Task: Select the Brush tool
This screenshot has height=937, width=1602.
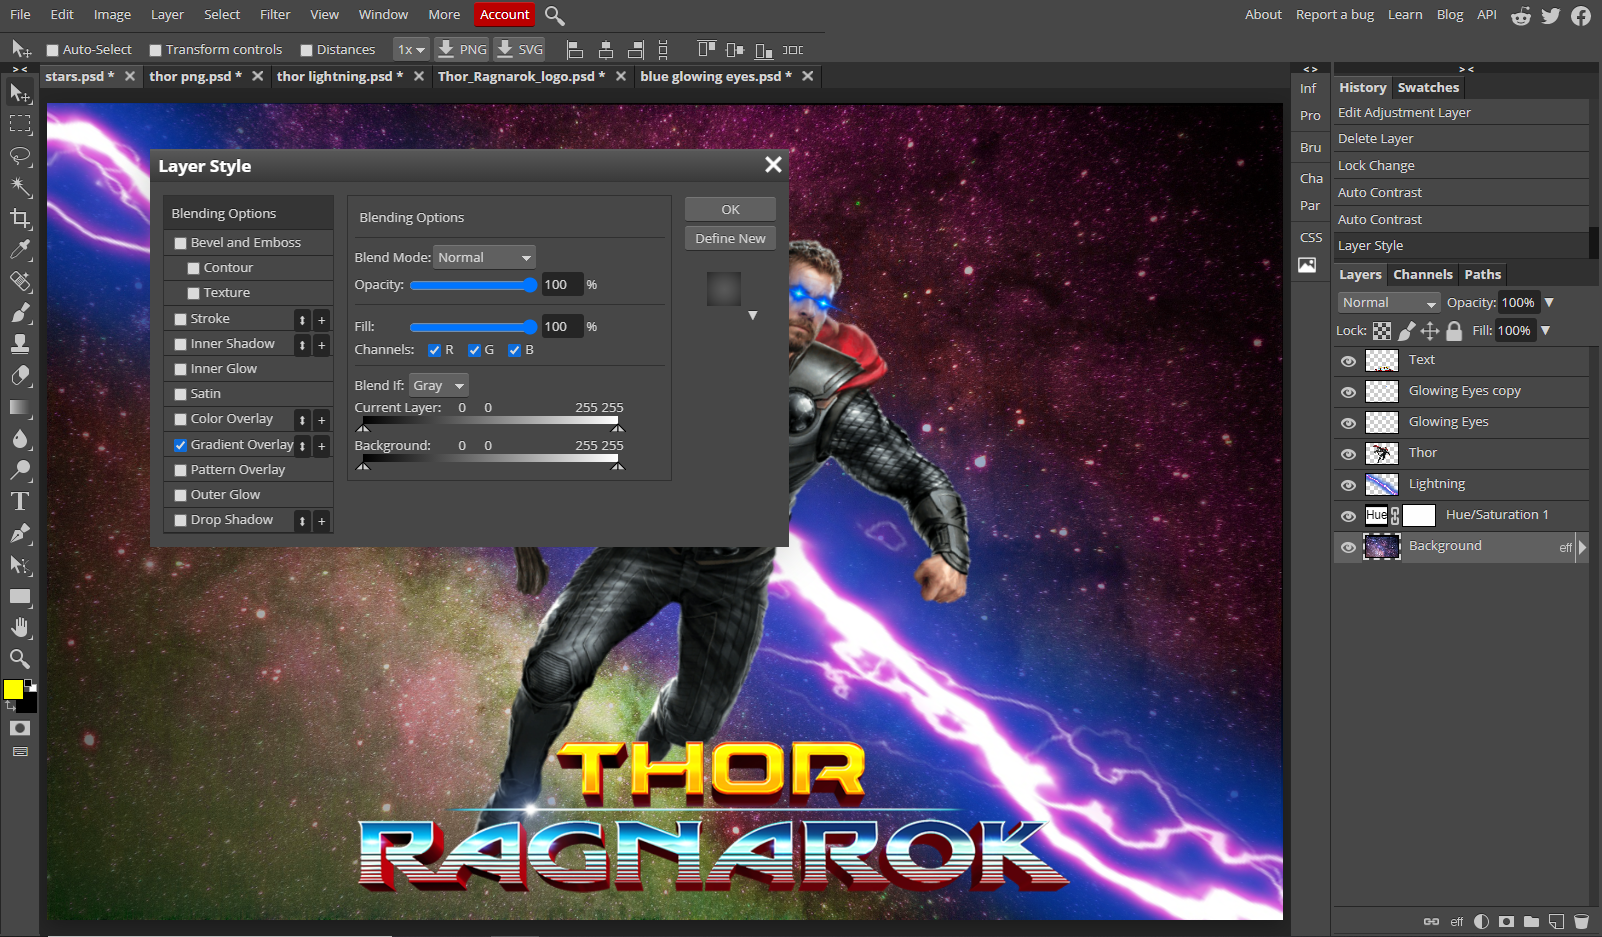Action: (x=20, y=313)
